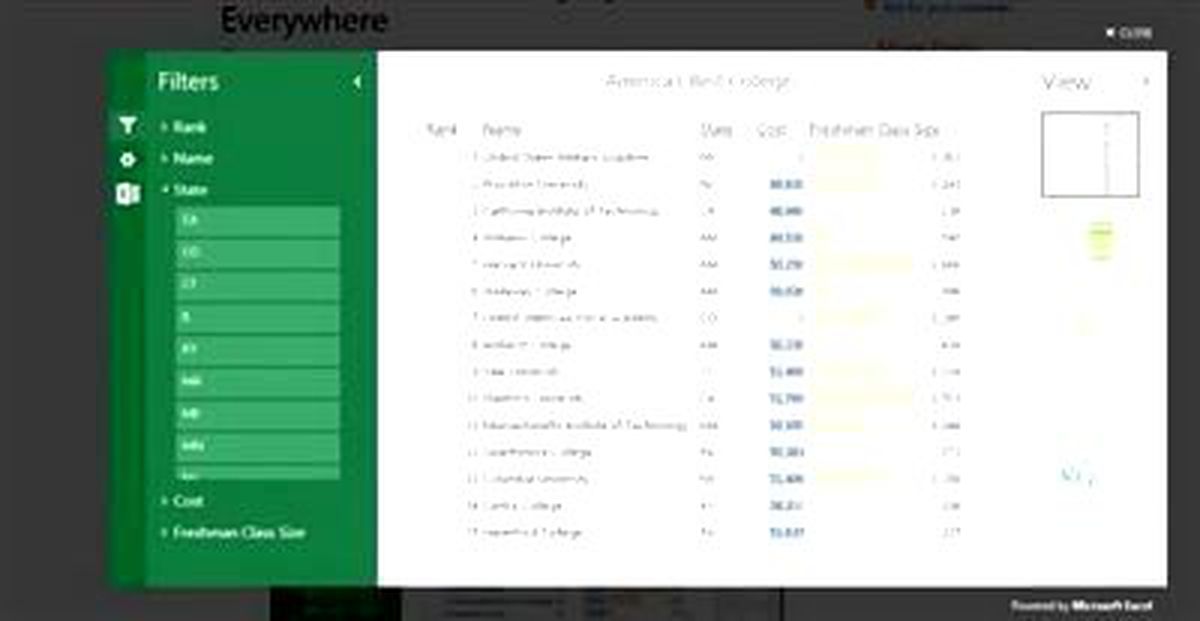Click the Everywhere heading in the background page
This screenshot has height=621, width=1200.
click(x=304, y=20)
